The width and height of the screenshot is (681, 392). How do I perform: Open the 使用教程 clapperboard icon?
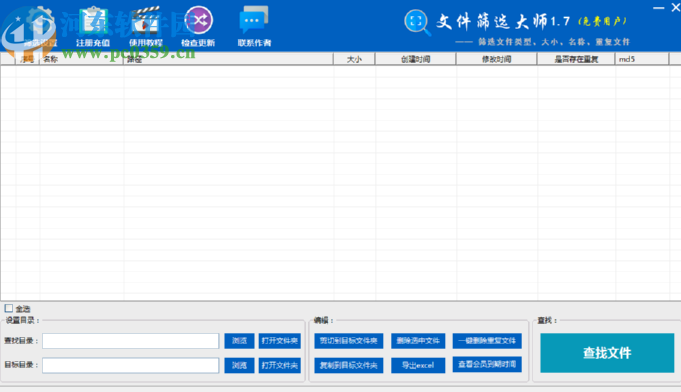(x=146, y=20)
